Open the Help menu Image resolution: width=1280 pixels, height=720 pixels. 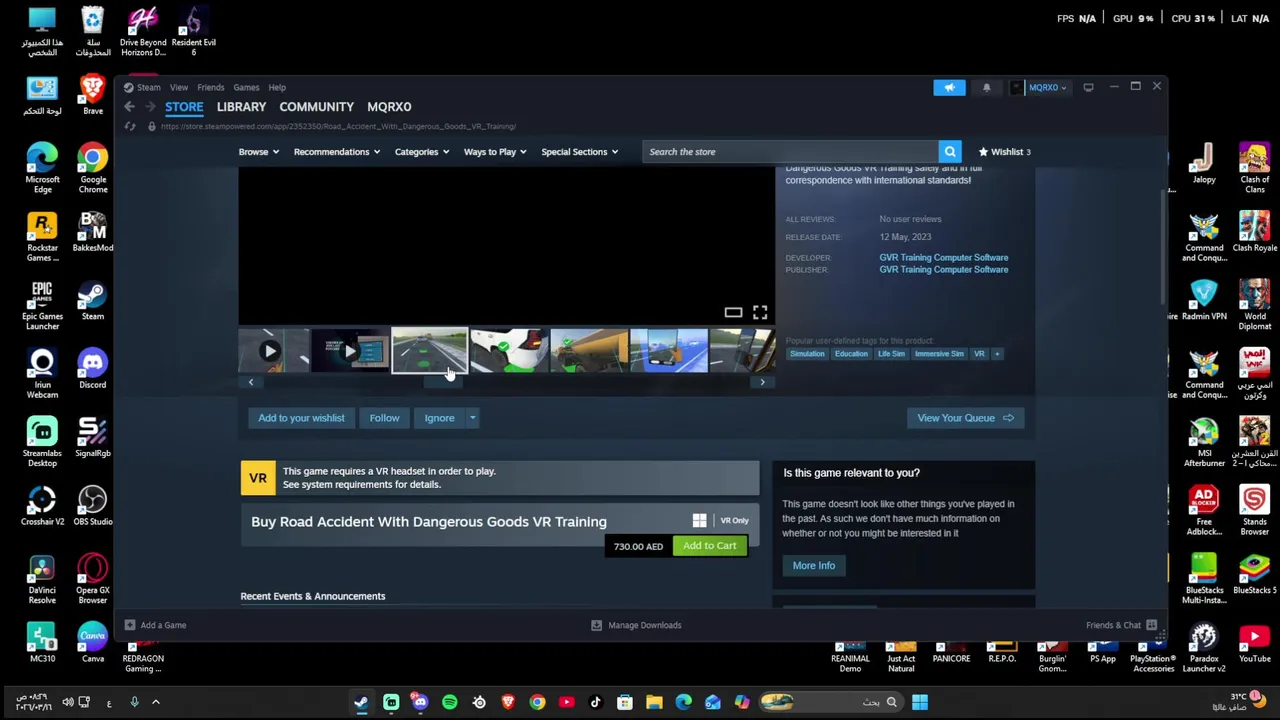click(x=277, y=87)
